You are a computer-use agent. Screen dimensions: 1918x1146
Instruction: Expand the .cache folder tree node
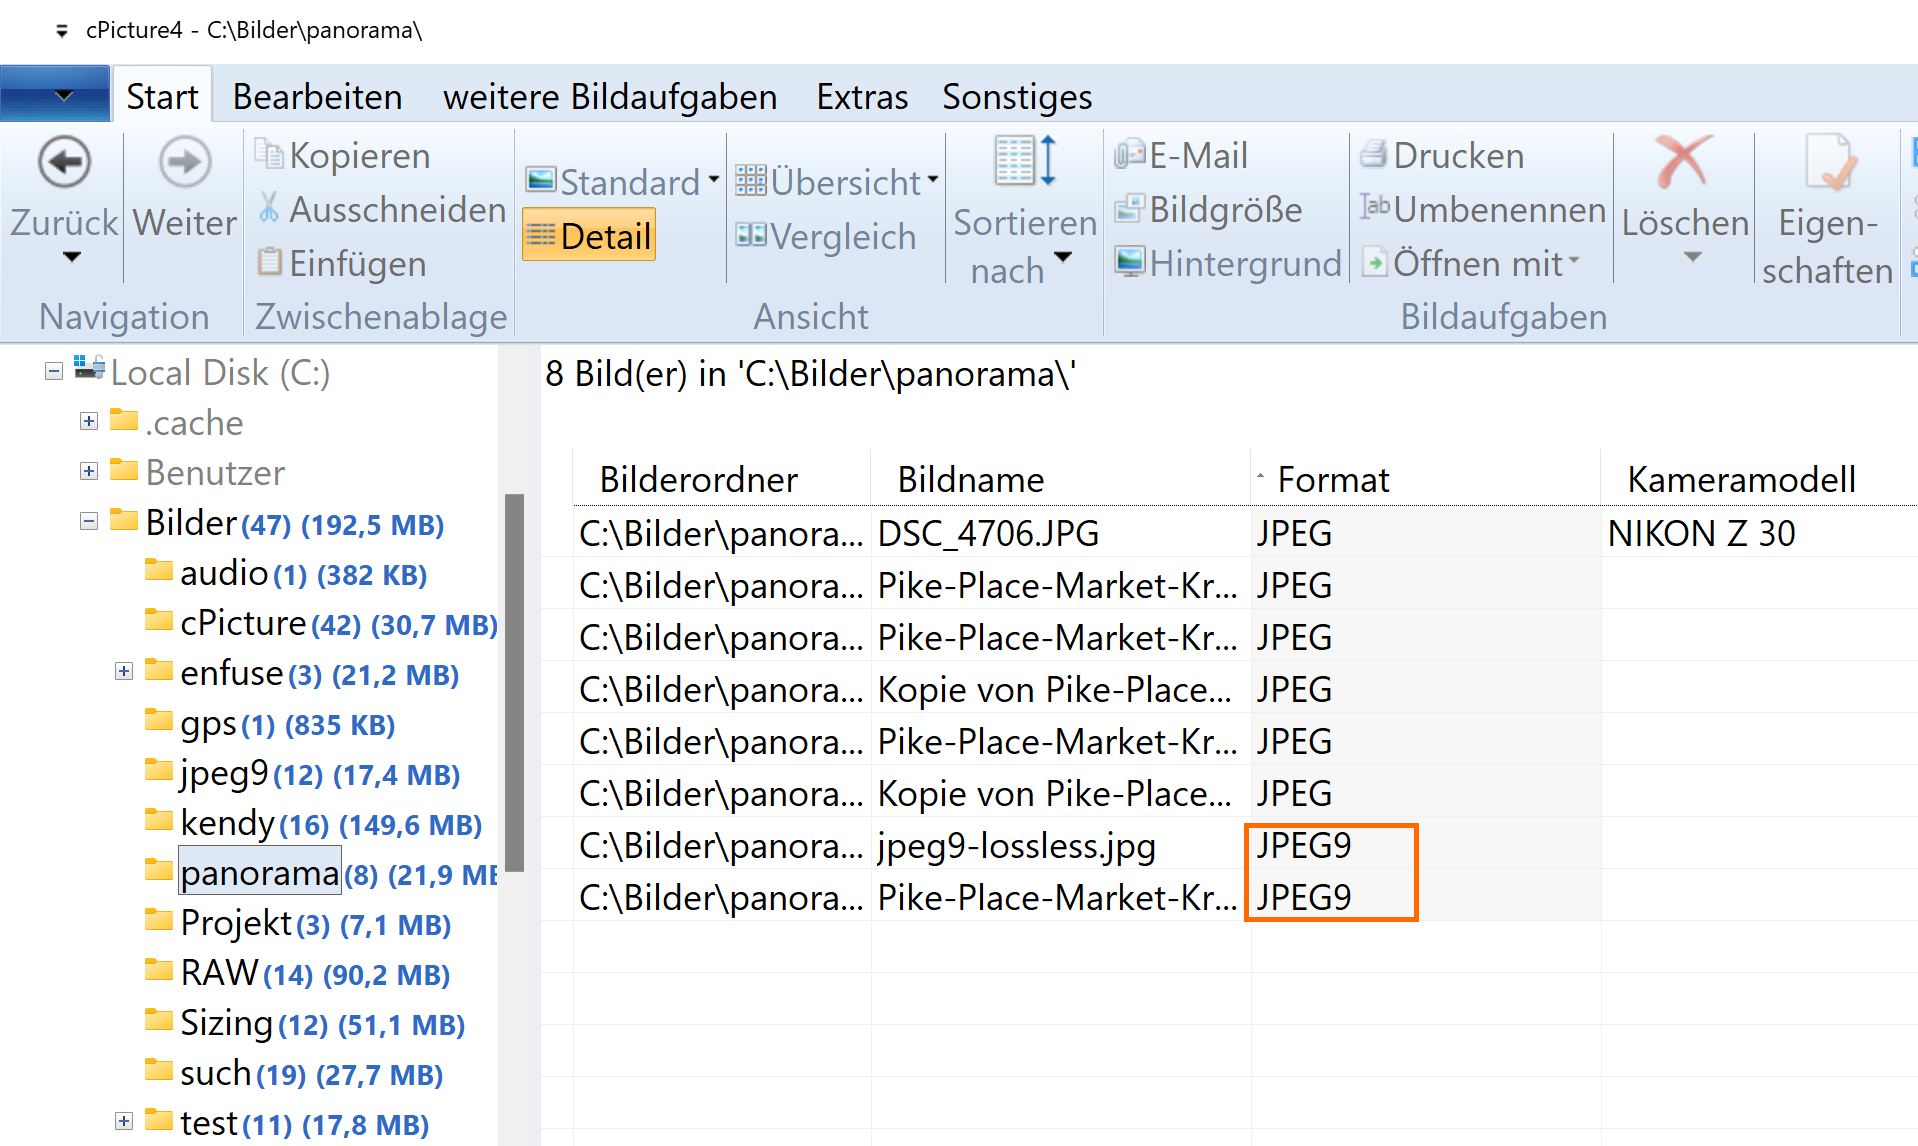(89, 422)
